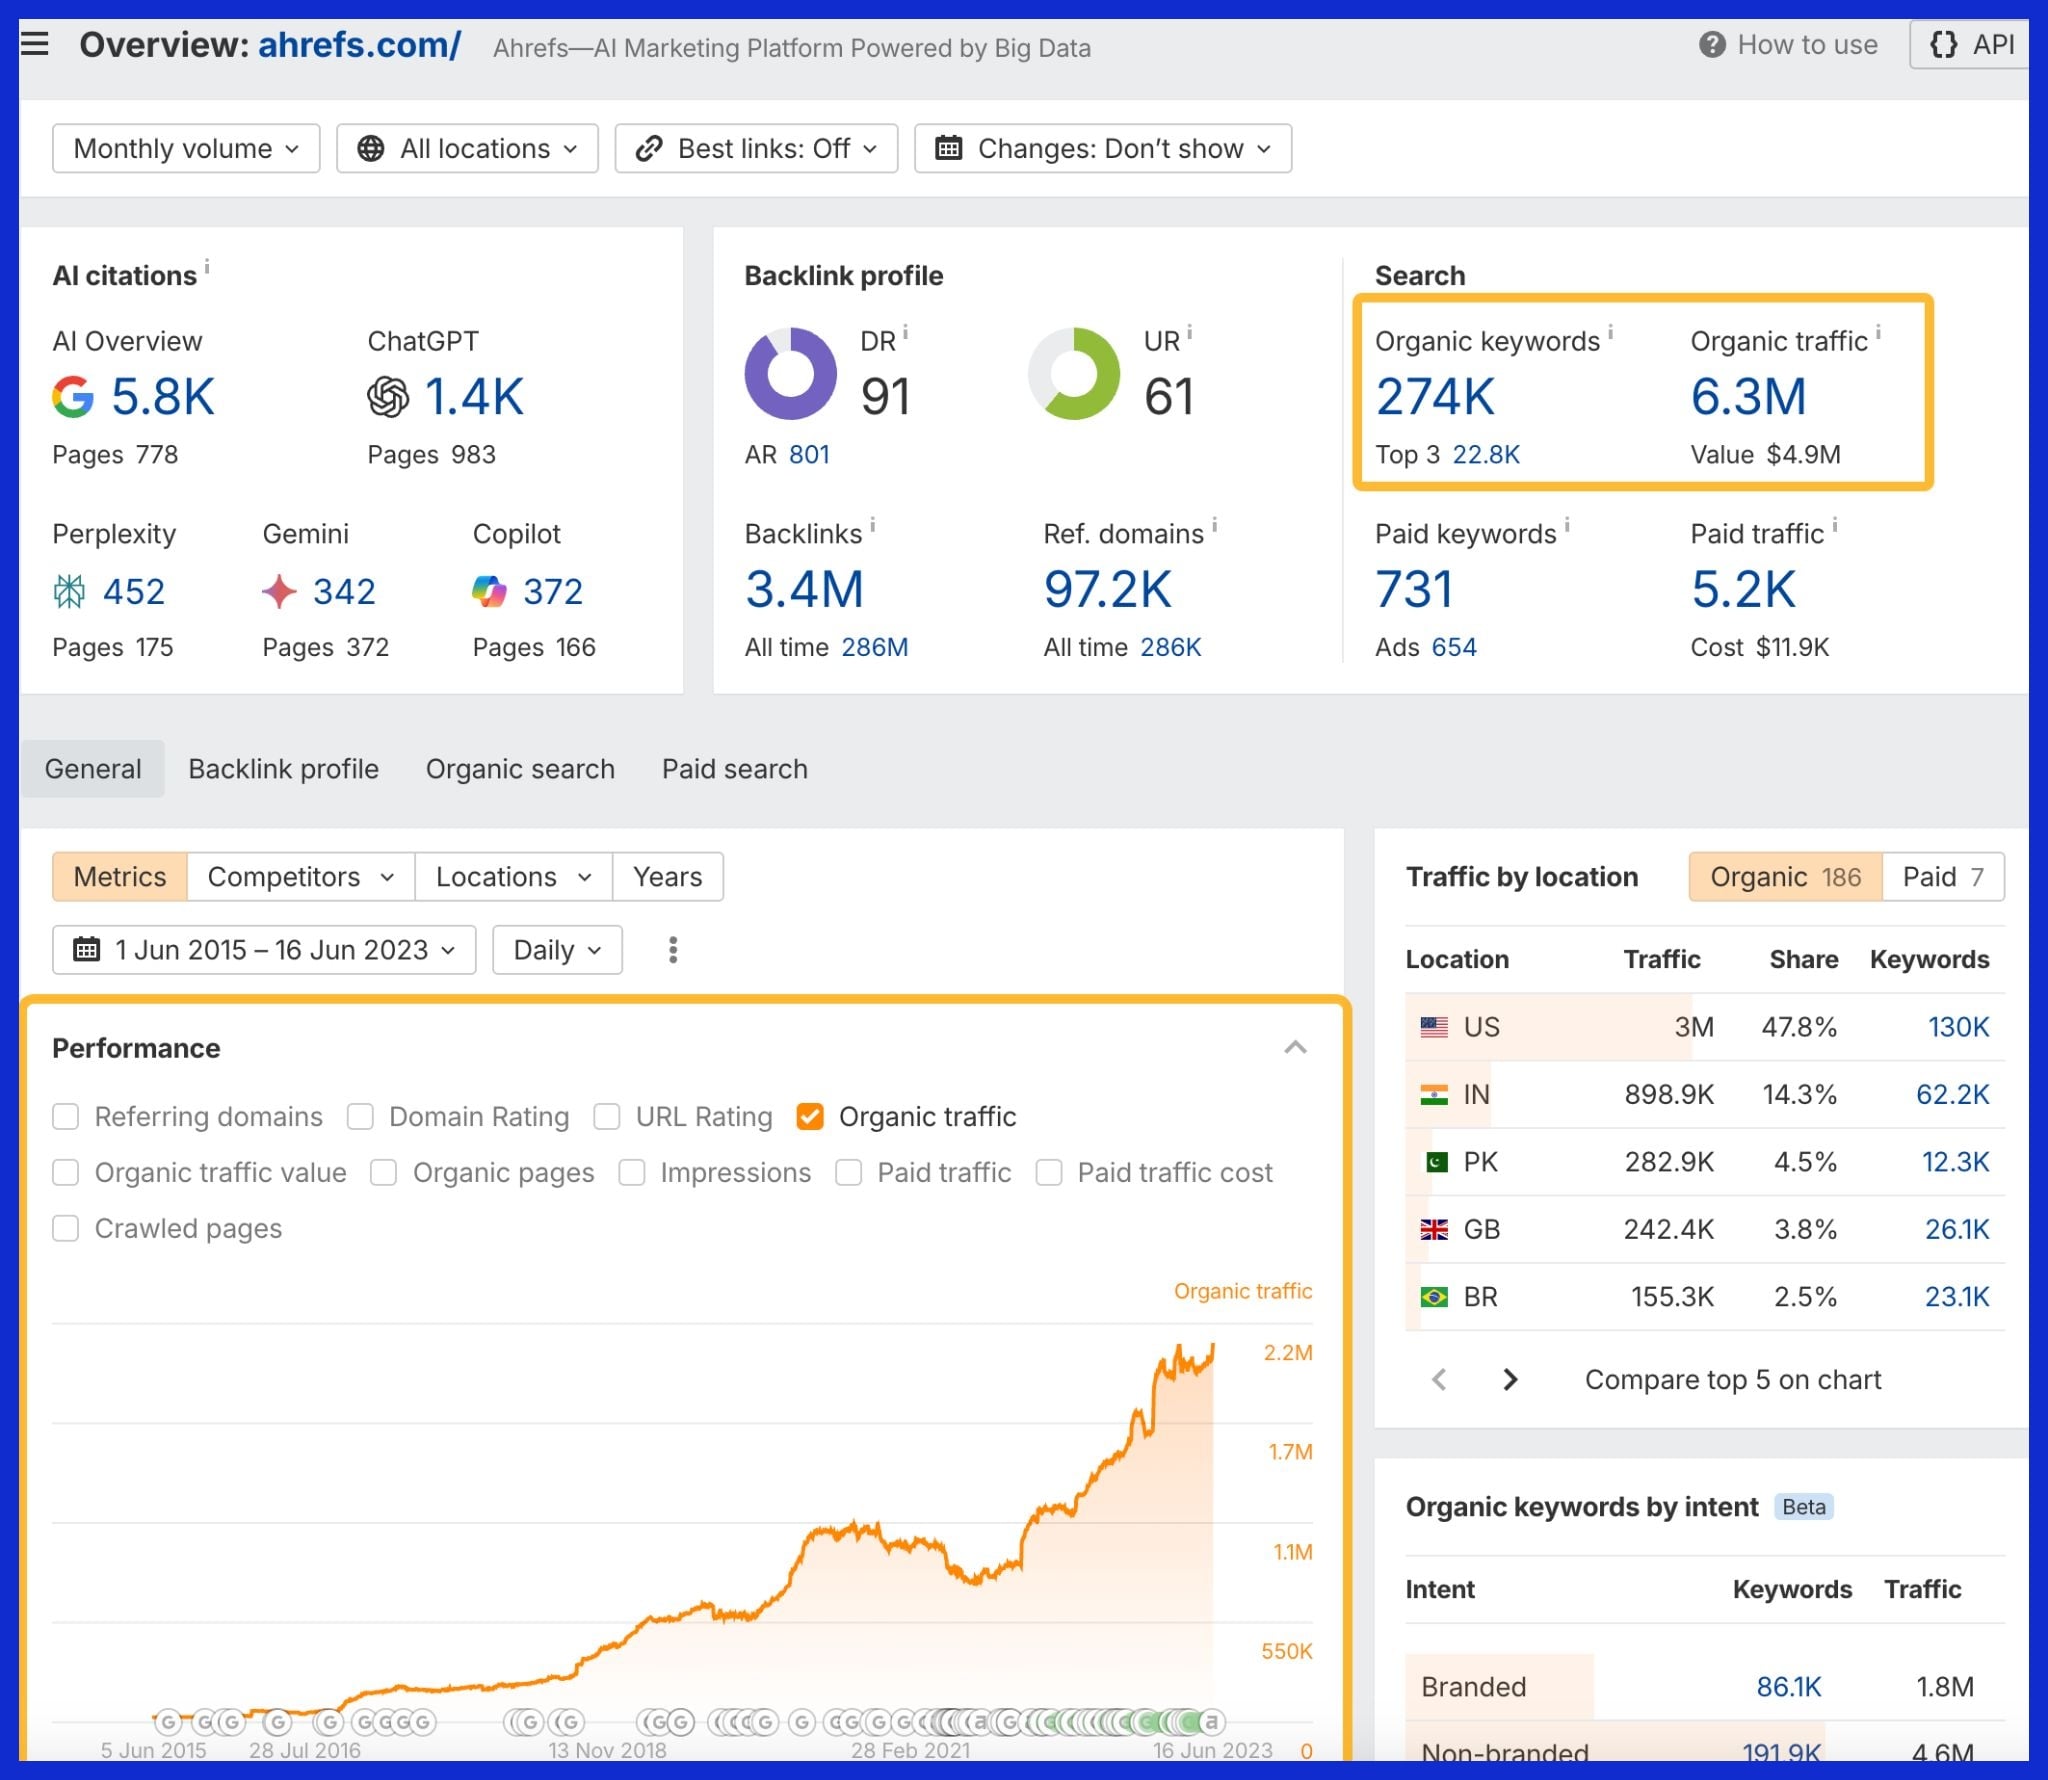Viewport: 2048px width, 1780px height.
Task: Click the UR info icon
Action: click(x=1189, y=332)
